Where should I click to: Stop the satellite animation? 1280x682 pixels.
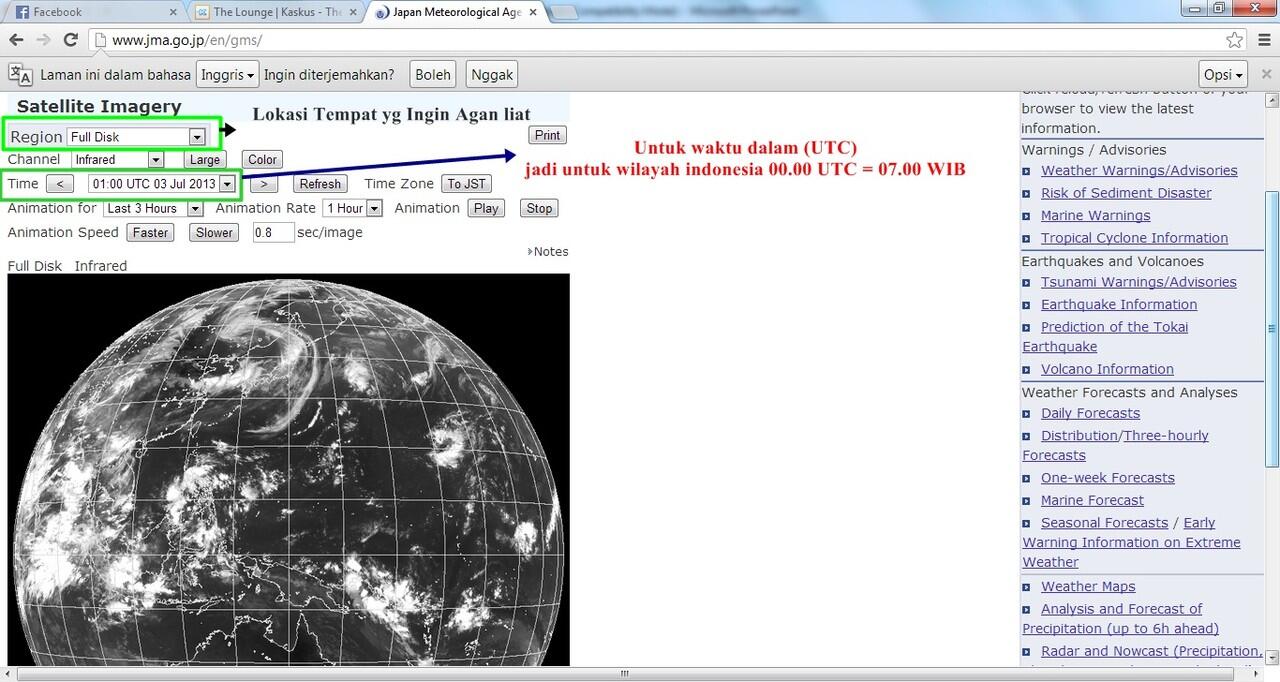coord(539,208)
